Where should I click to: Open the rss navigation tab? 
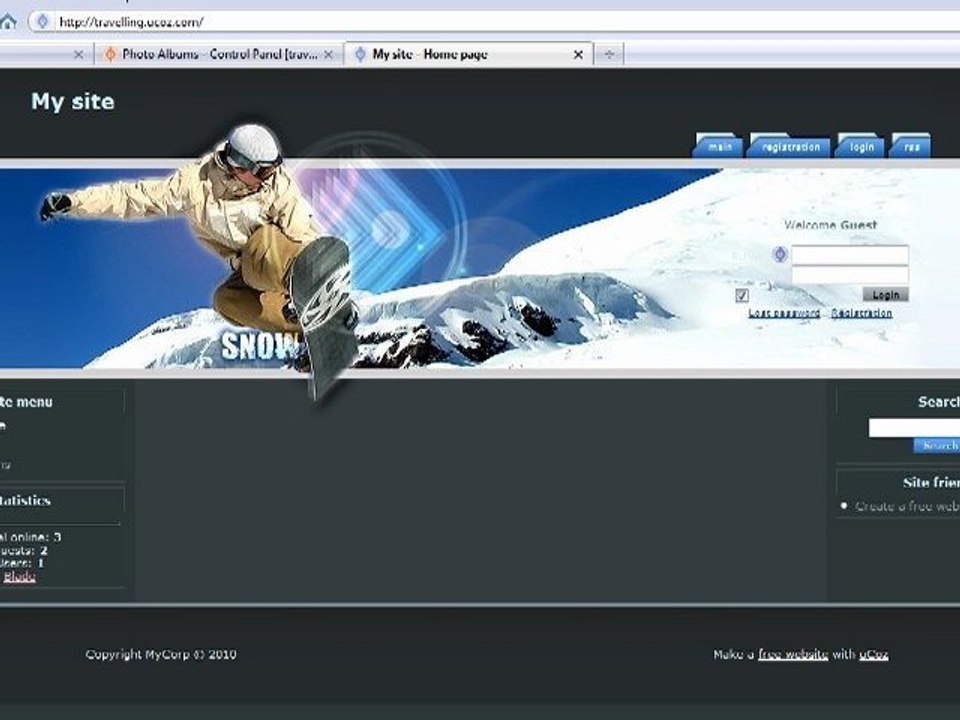click(910, 146)
